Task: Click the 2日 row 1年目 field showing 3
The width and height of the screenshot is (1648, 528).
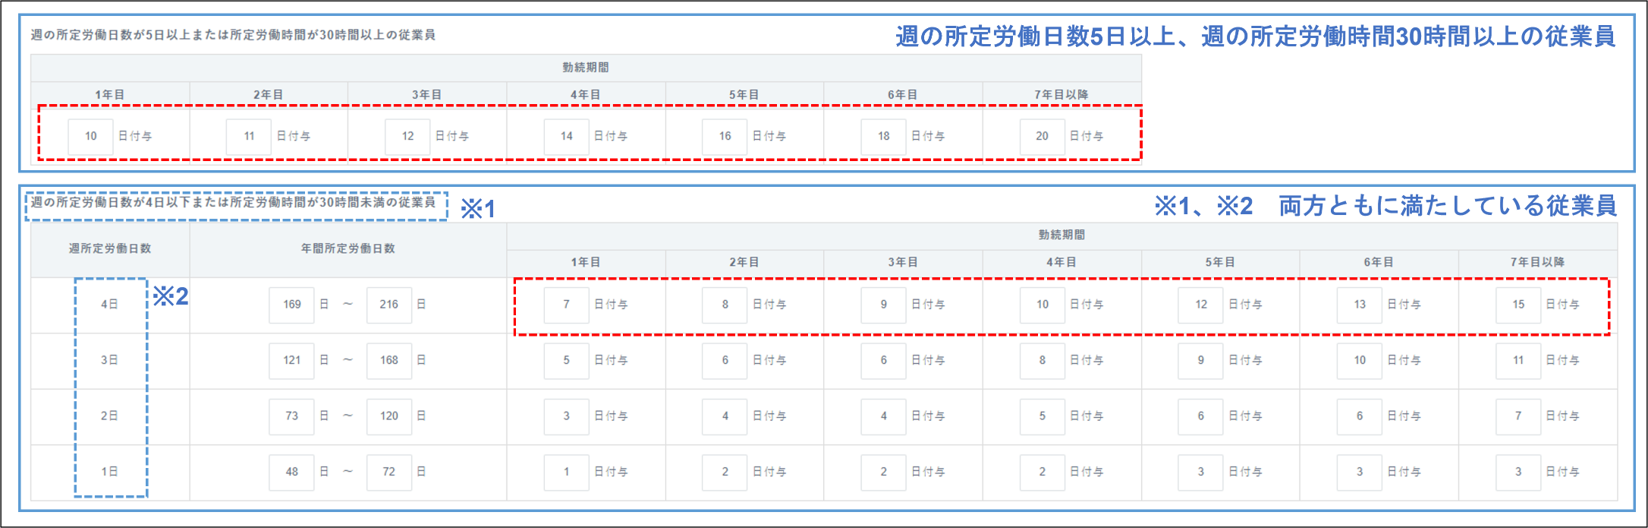Action: tap(567, 416)
